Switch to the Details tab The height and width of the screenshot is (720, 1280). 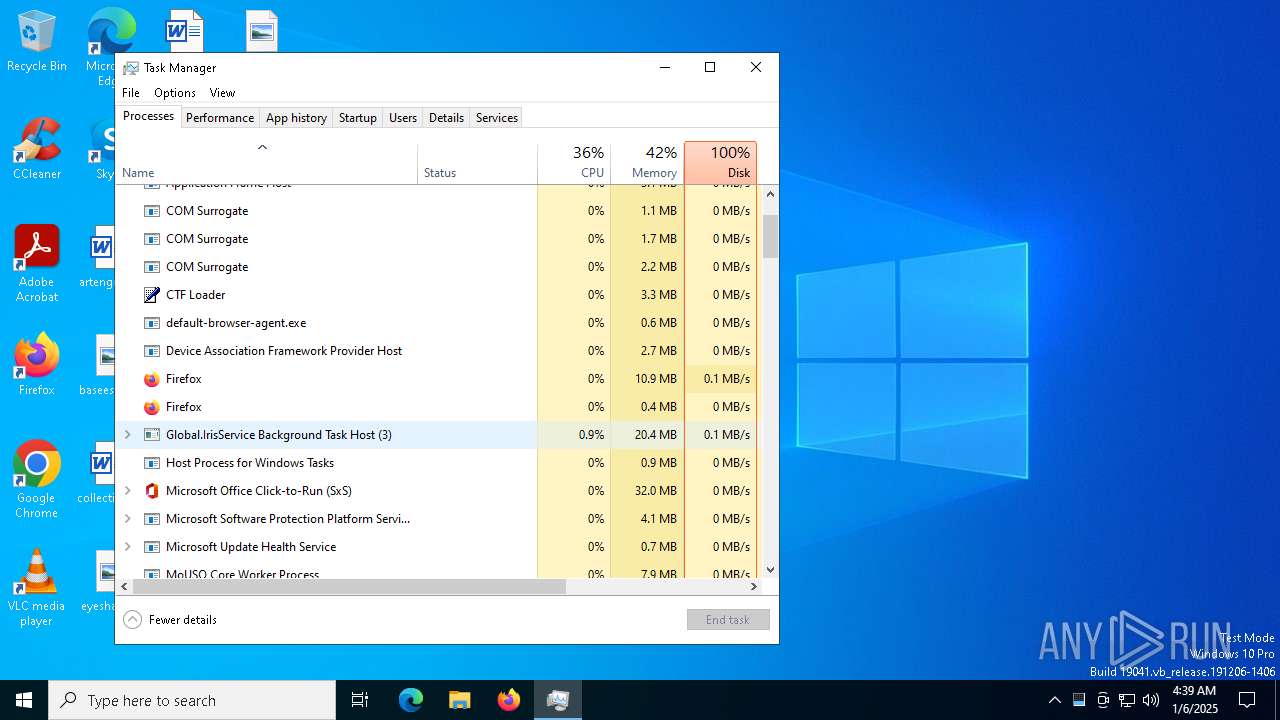(446, 118)
